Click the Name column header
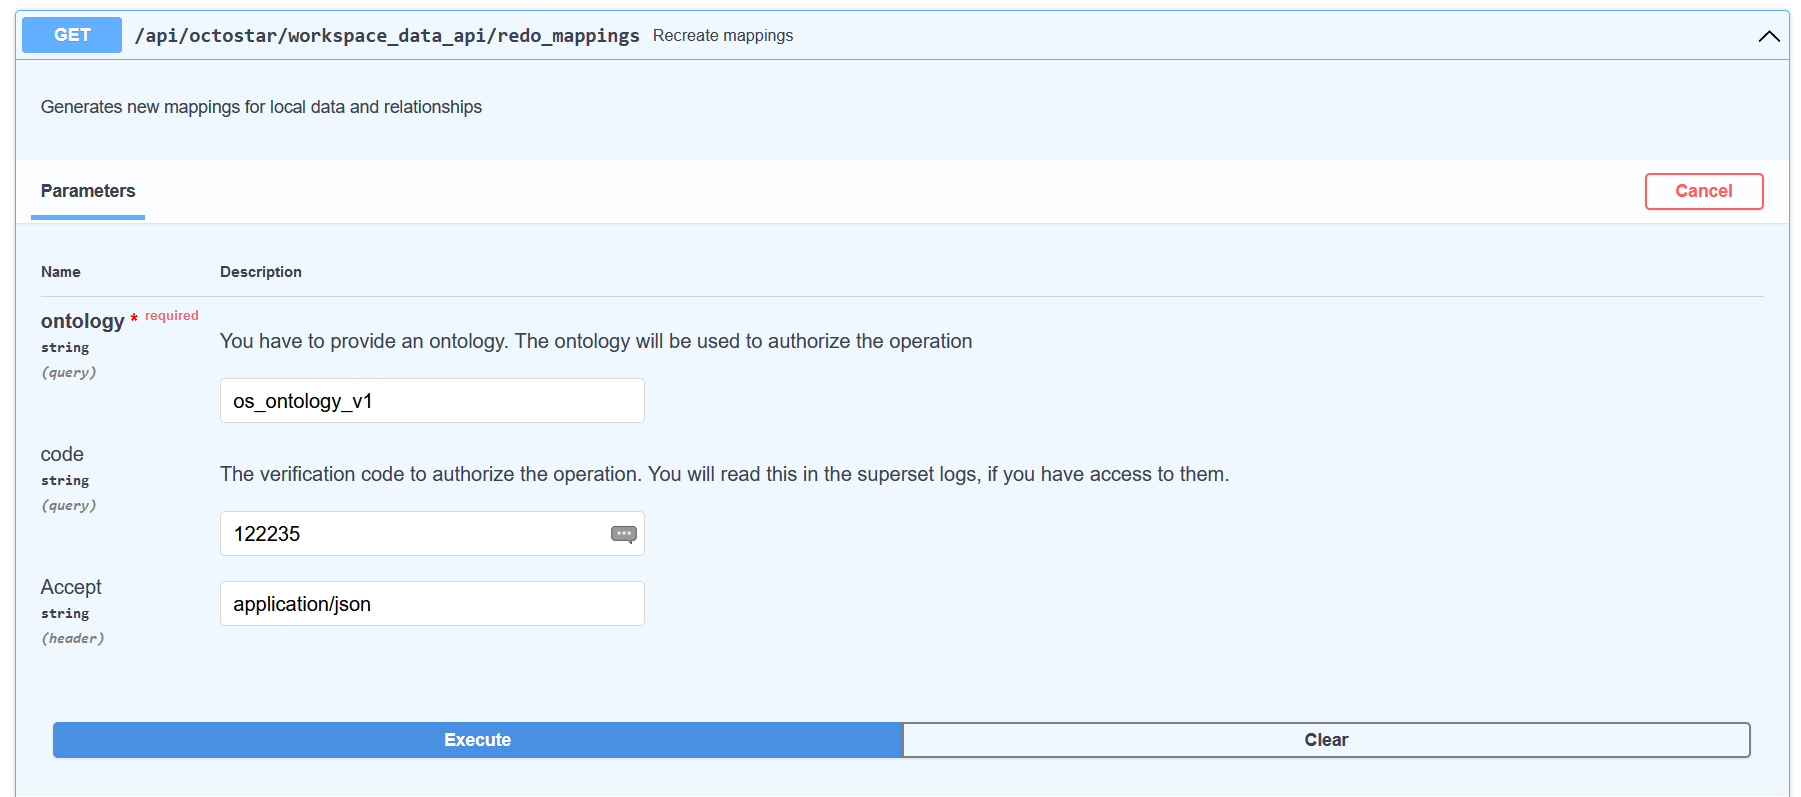Screen dimensions: 1801x797 tap(61, 272)
